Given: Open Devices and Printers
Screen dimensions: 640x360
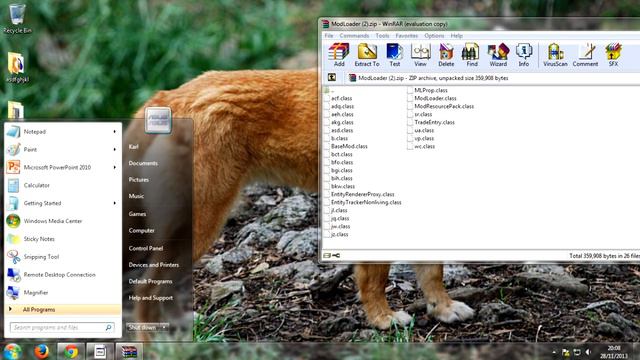Looking at the screenshot, I should [153, 265].
